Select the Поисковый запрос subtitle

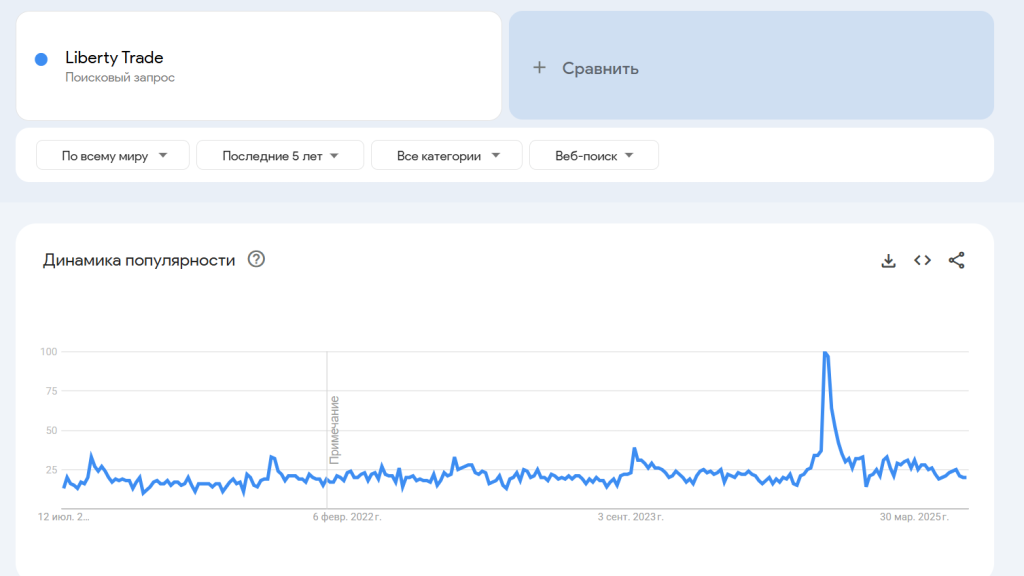coord(120,78)
